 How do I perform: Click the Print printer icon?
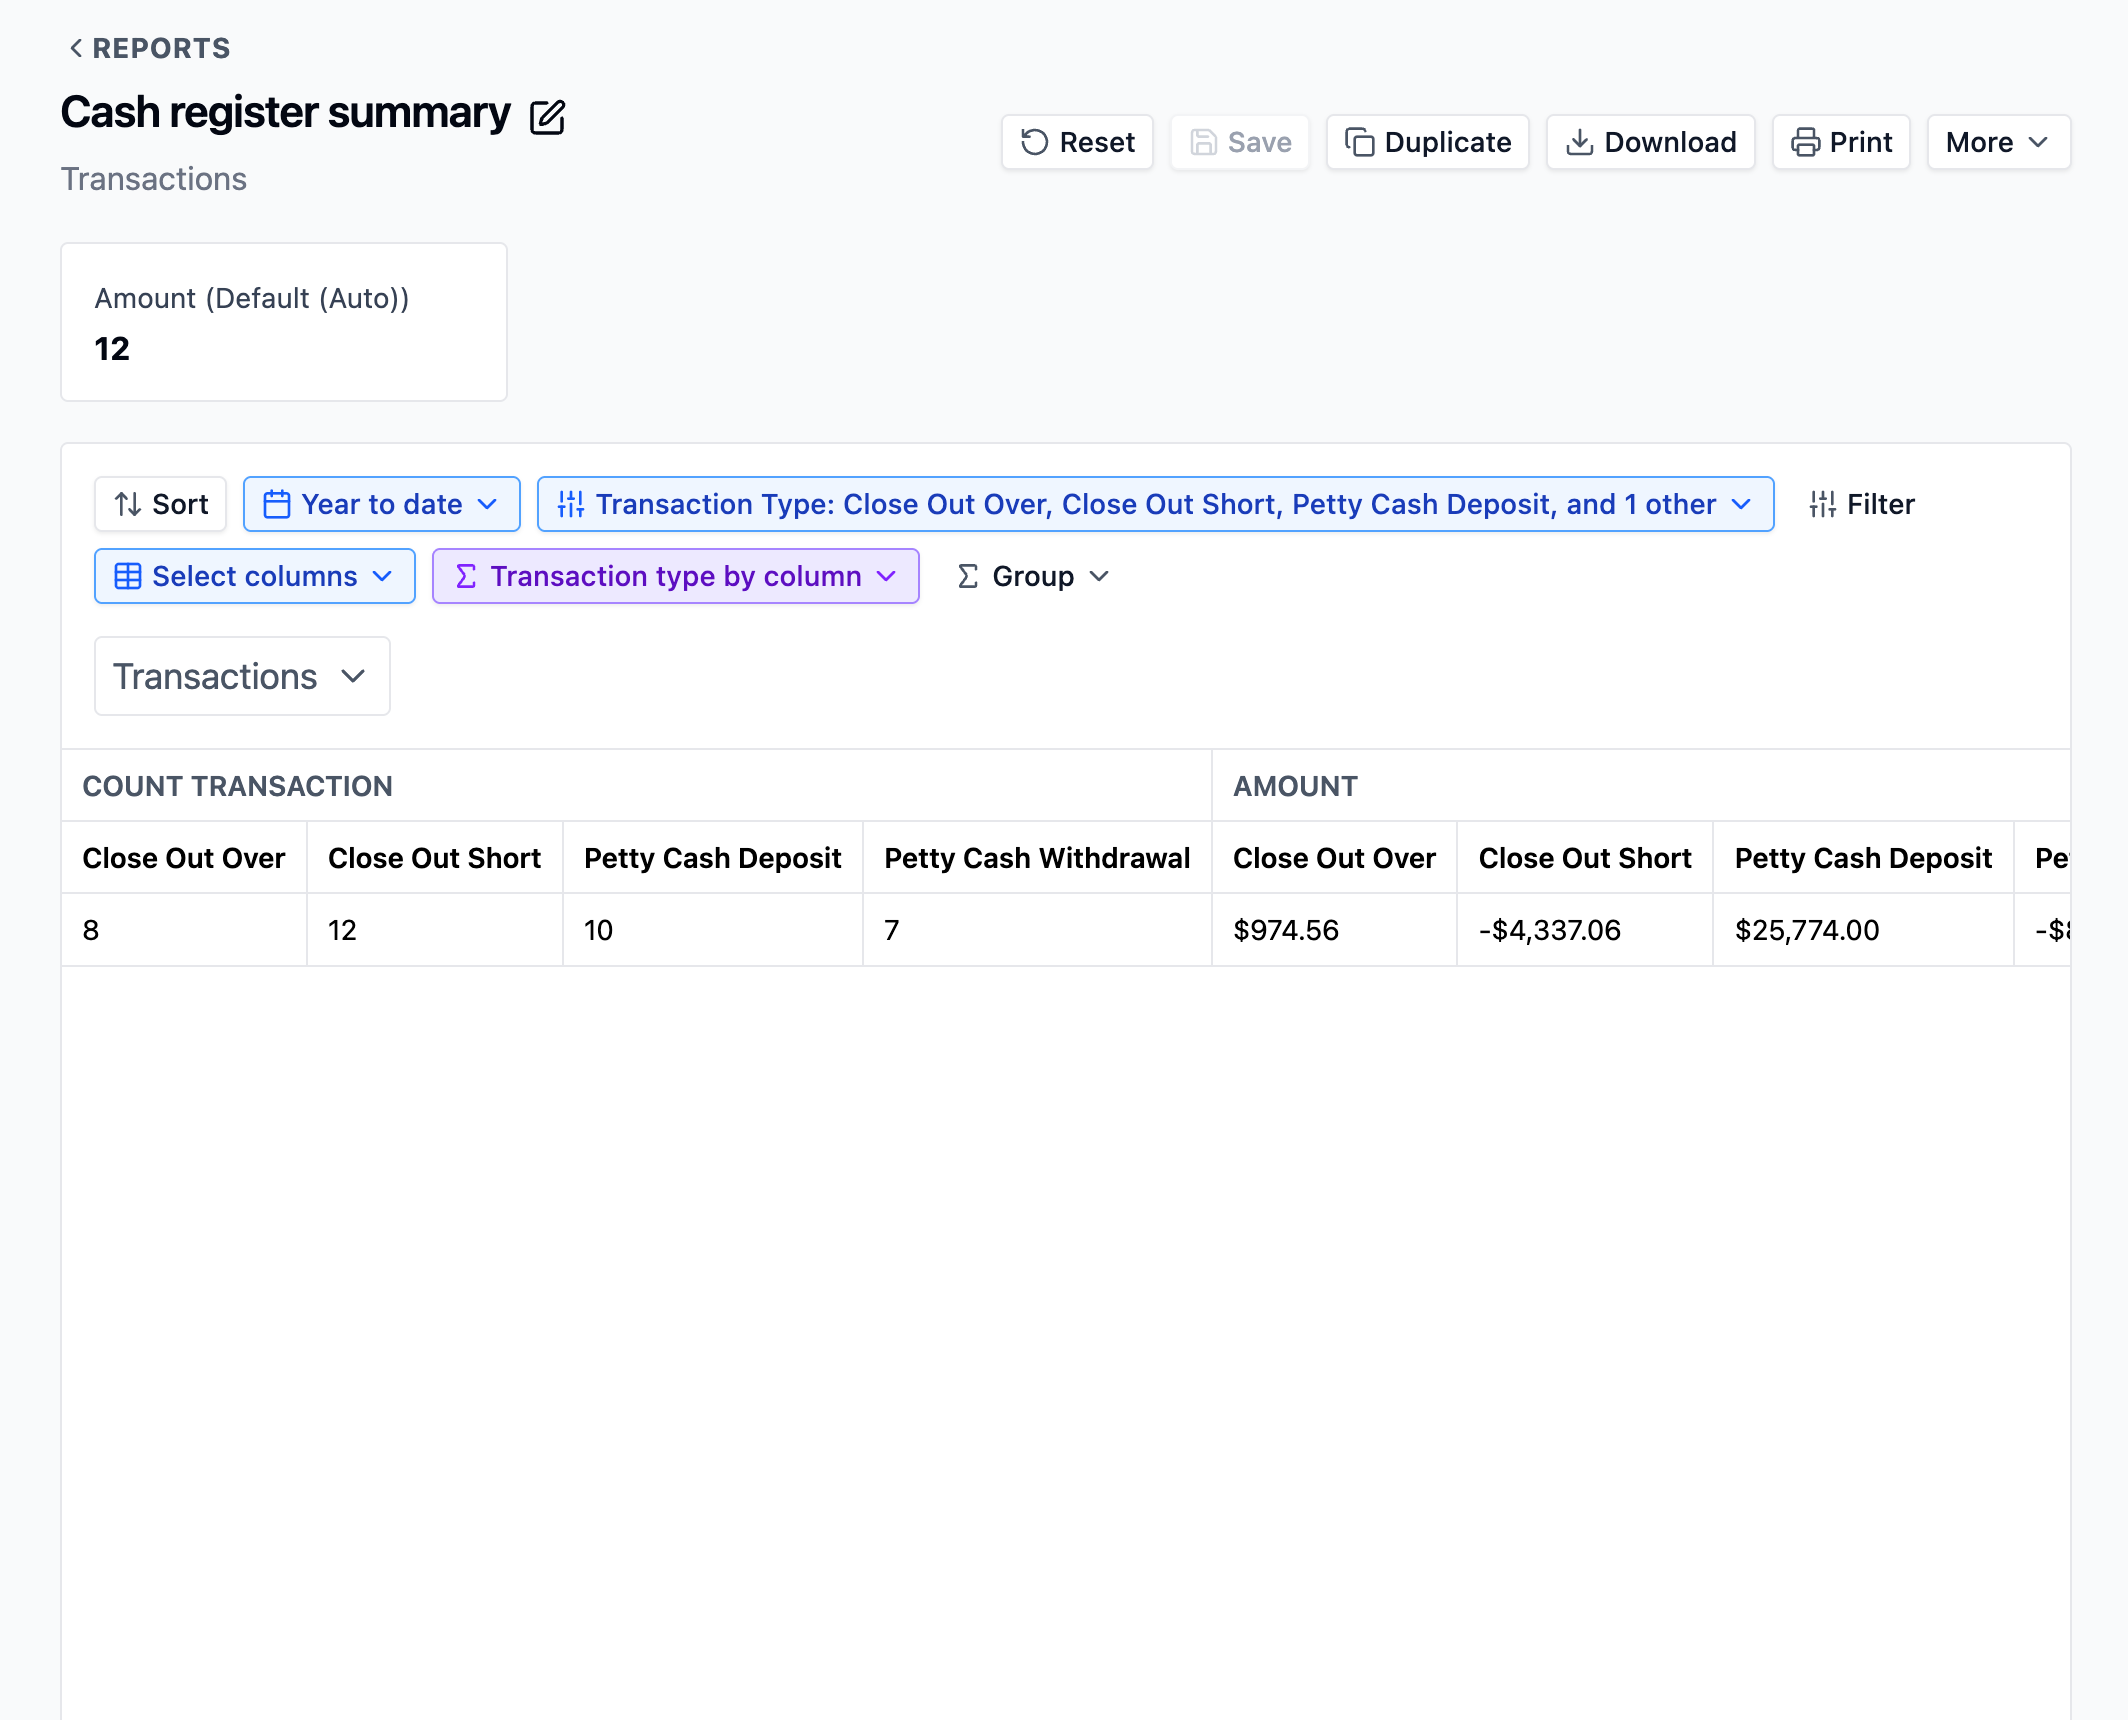1804,142
